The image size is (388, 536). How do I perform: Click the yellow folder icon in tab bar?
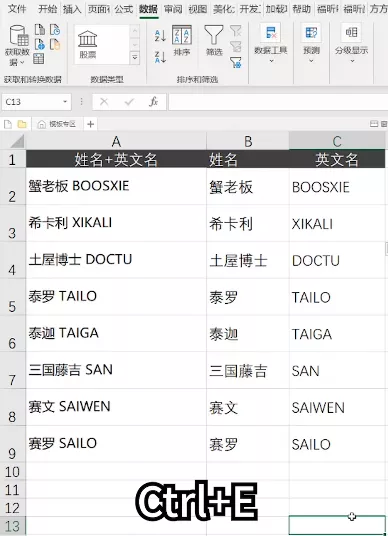pyautogui.click(x=22, y=124)
